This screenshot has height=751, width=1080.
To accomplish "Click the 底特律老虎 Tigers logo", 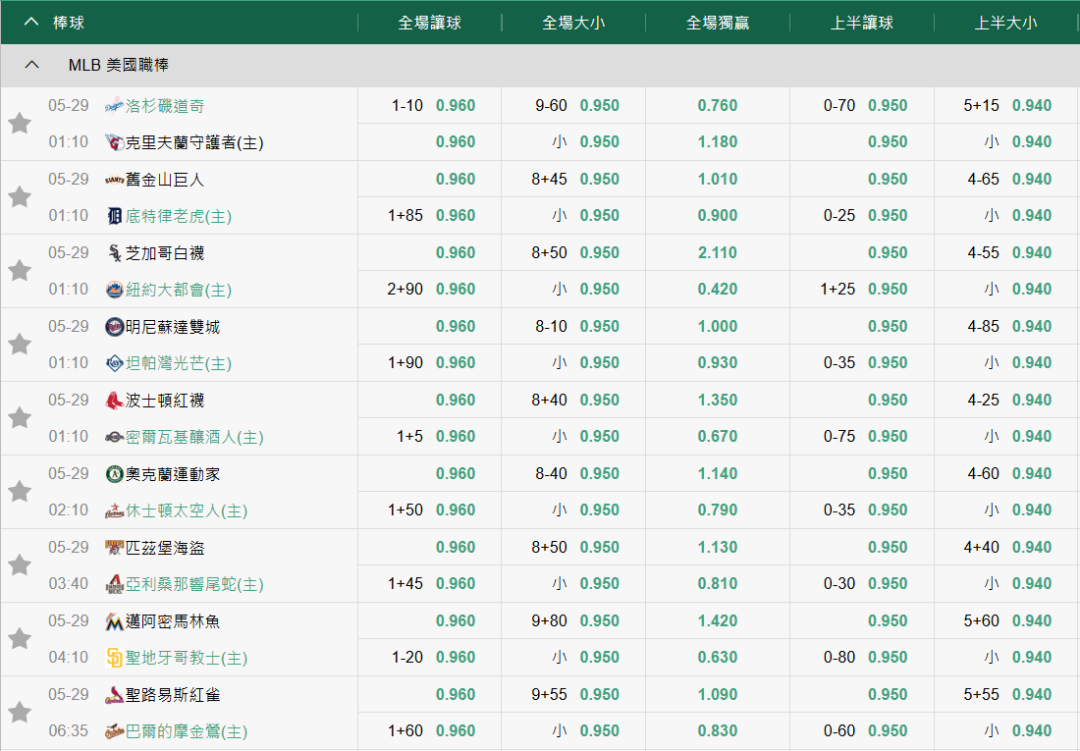I will click(114, 216).
